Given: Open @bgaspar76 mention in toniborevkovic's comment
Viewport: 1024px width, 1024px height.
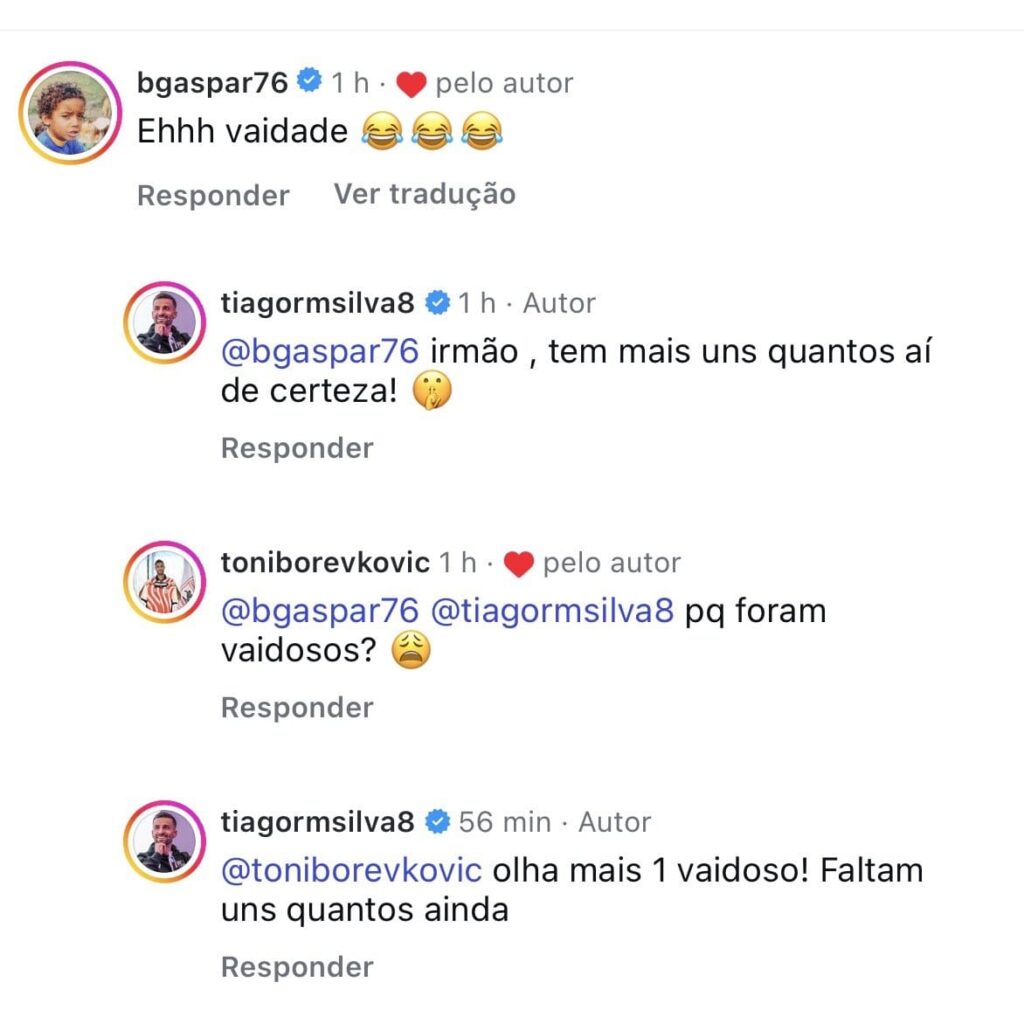Looking at the screenshot, I should pyautogui.click(x=320, y=612).
